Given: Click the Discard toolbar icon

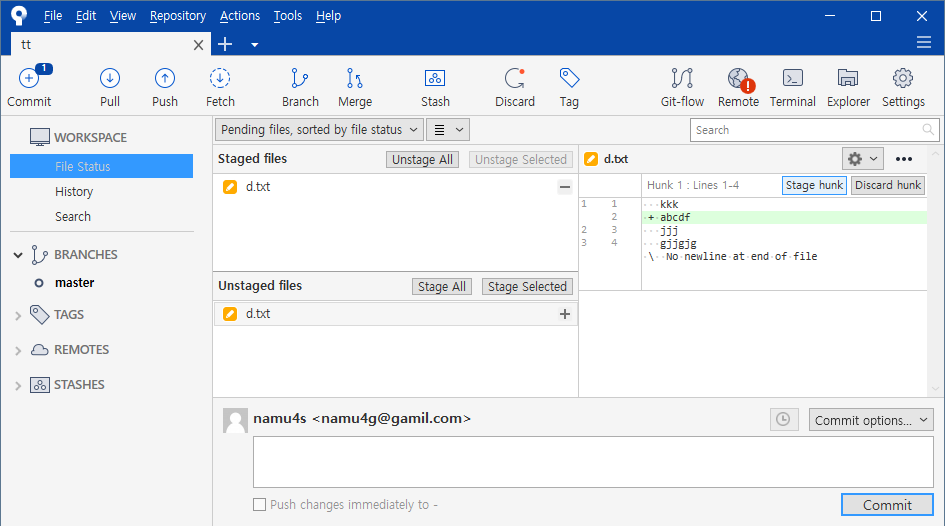Looking at the screenshot, I should tap(515, 86).
